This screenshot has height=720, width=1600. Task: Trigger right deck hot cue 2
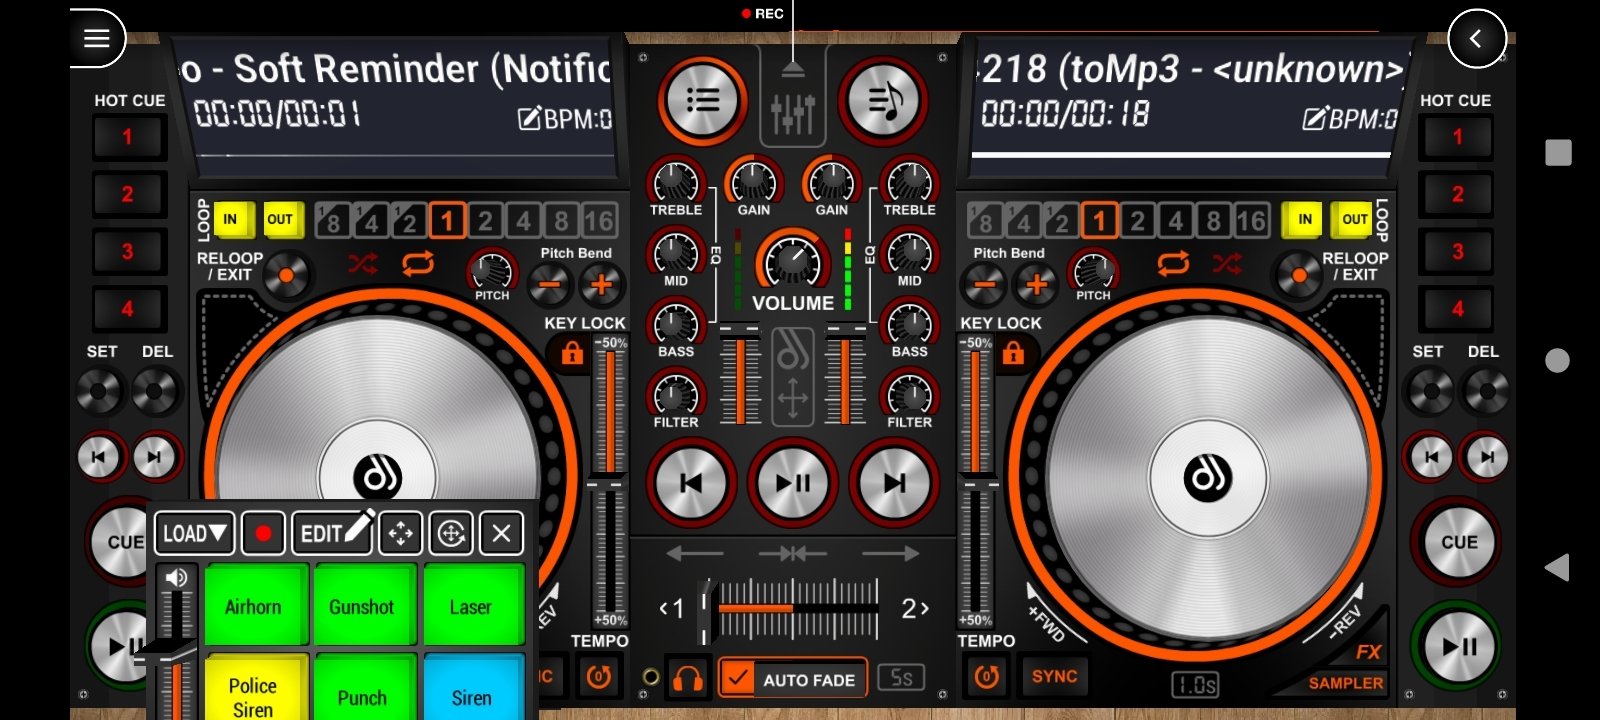[1457, 194]
